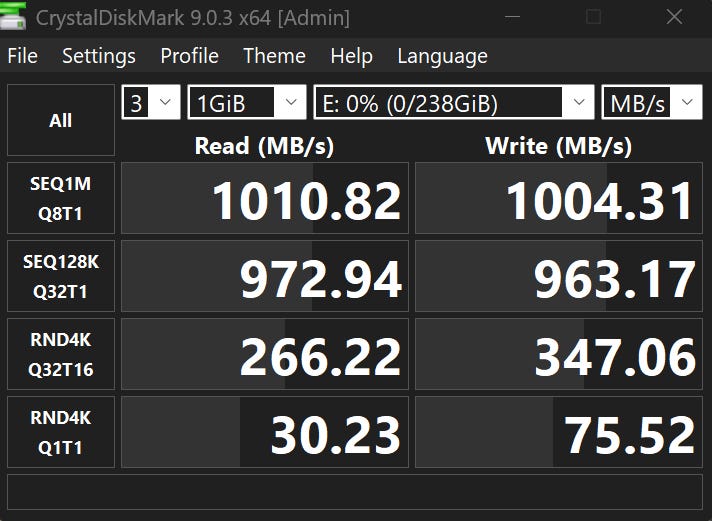
Task: Click the RND4K Q1T1 write result 75.52
Action: [559, 432]
